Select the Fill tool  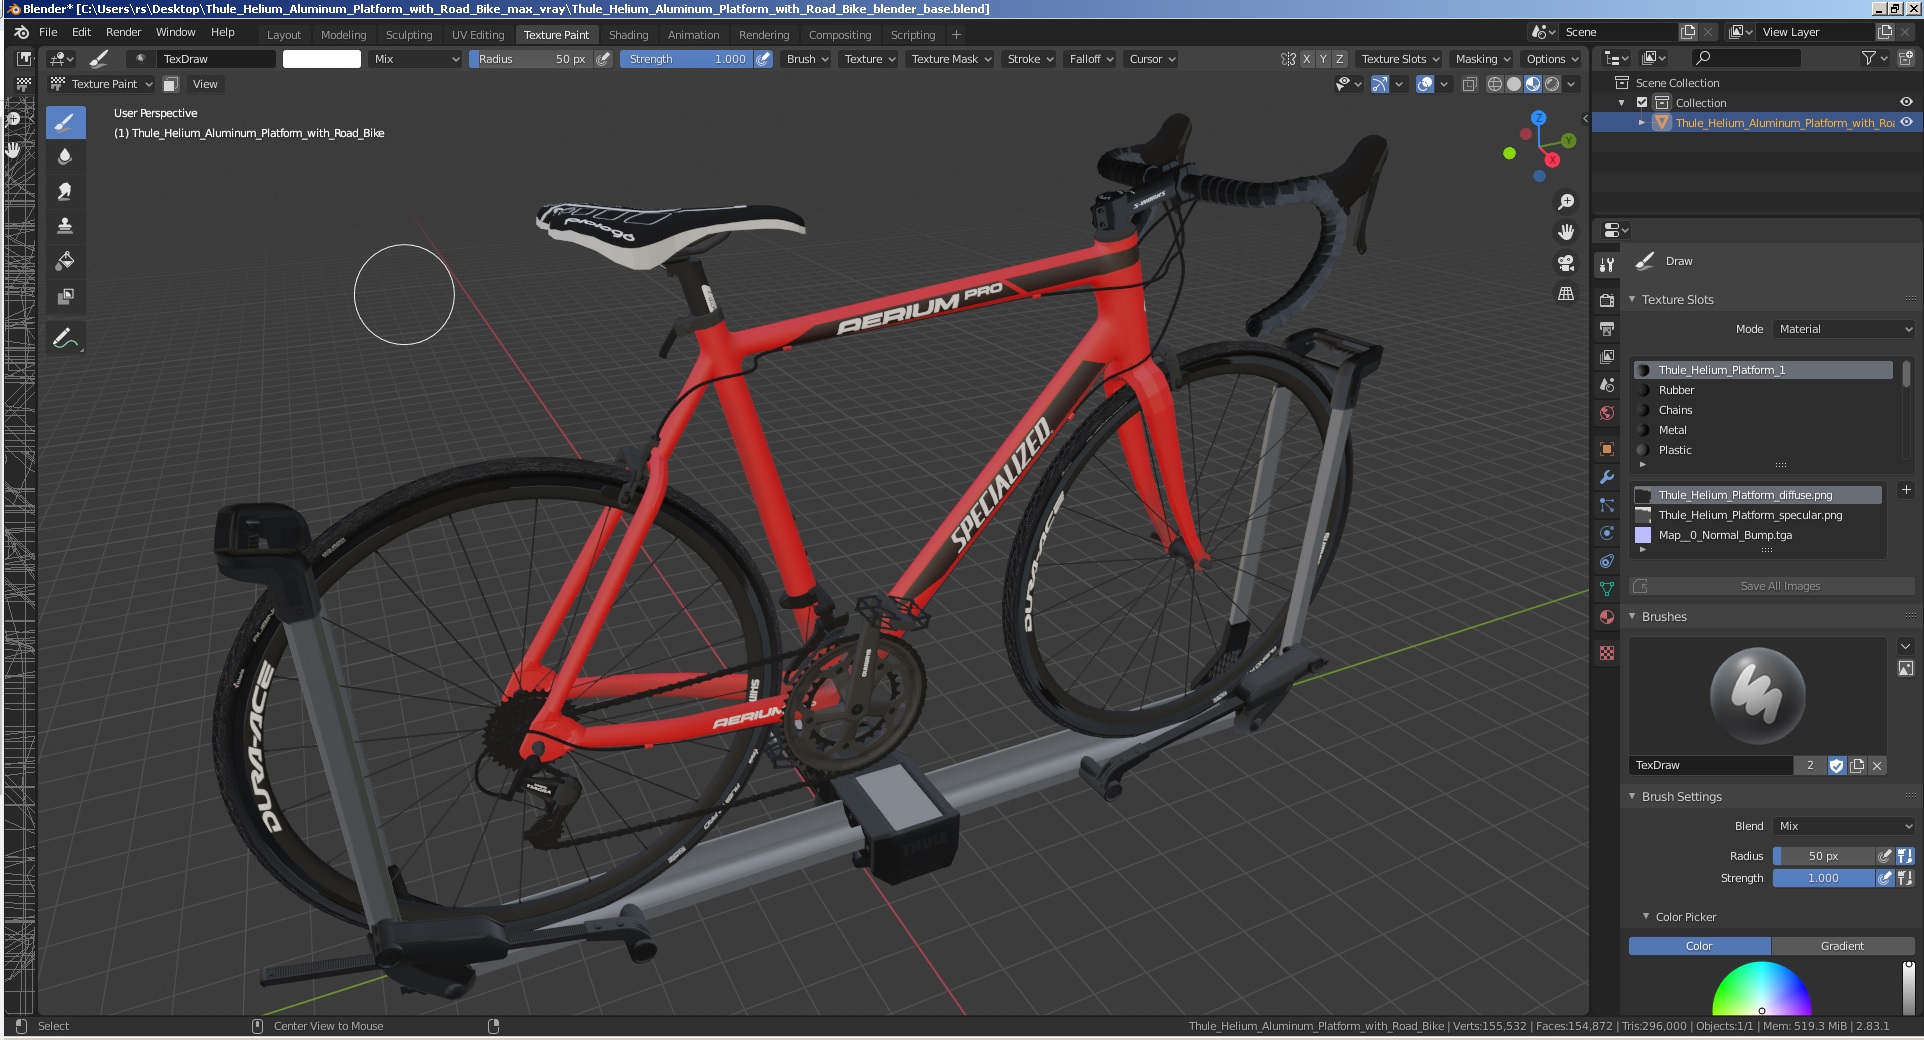click(x=65, y=261)
